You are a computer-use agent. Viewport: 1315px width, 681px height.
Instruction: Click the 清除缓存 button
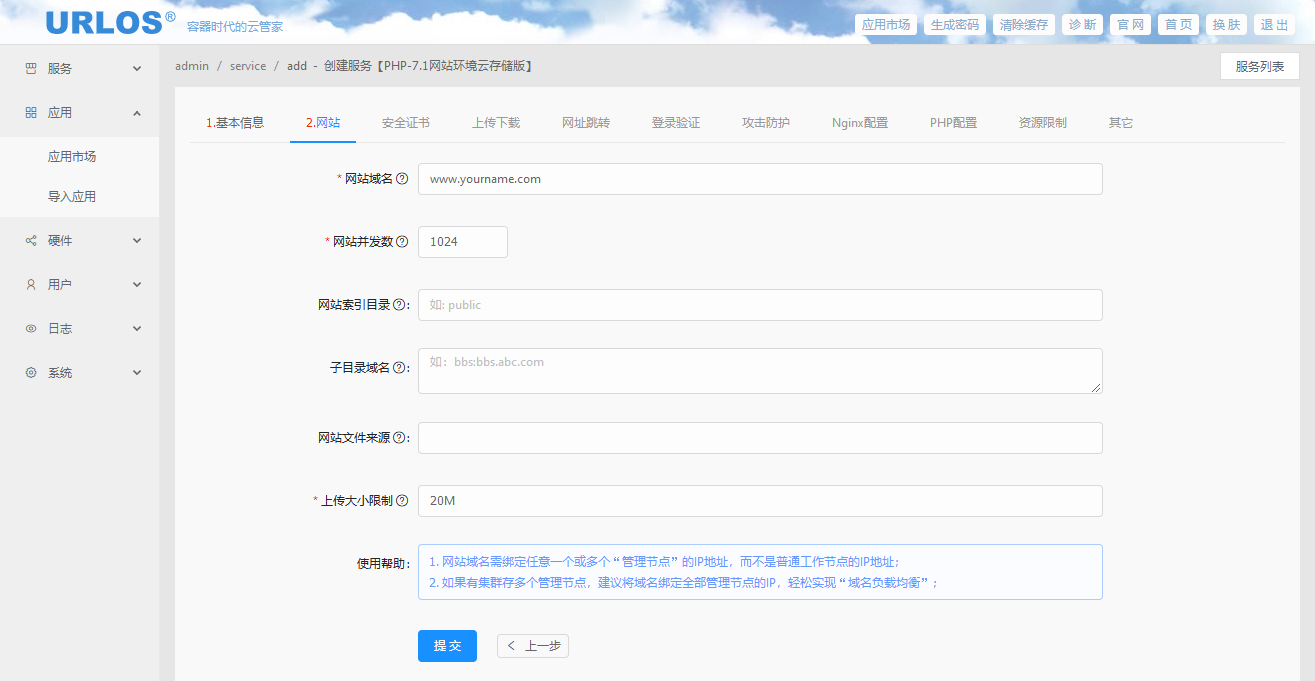(1024, 25)
